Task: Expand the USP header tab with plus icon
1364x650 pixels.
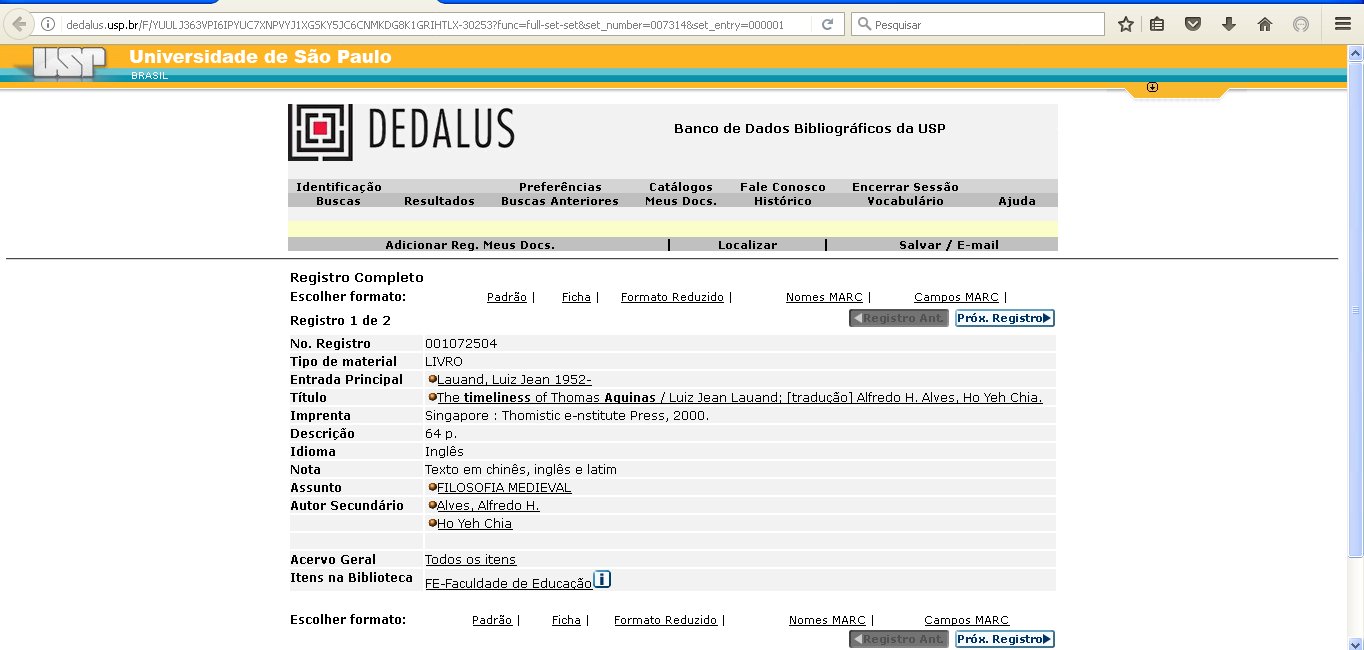Action: click(x=1152, y=87)
